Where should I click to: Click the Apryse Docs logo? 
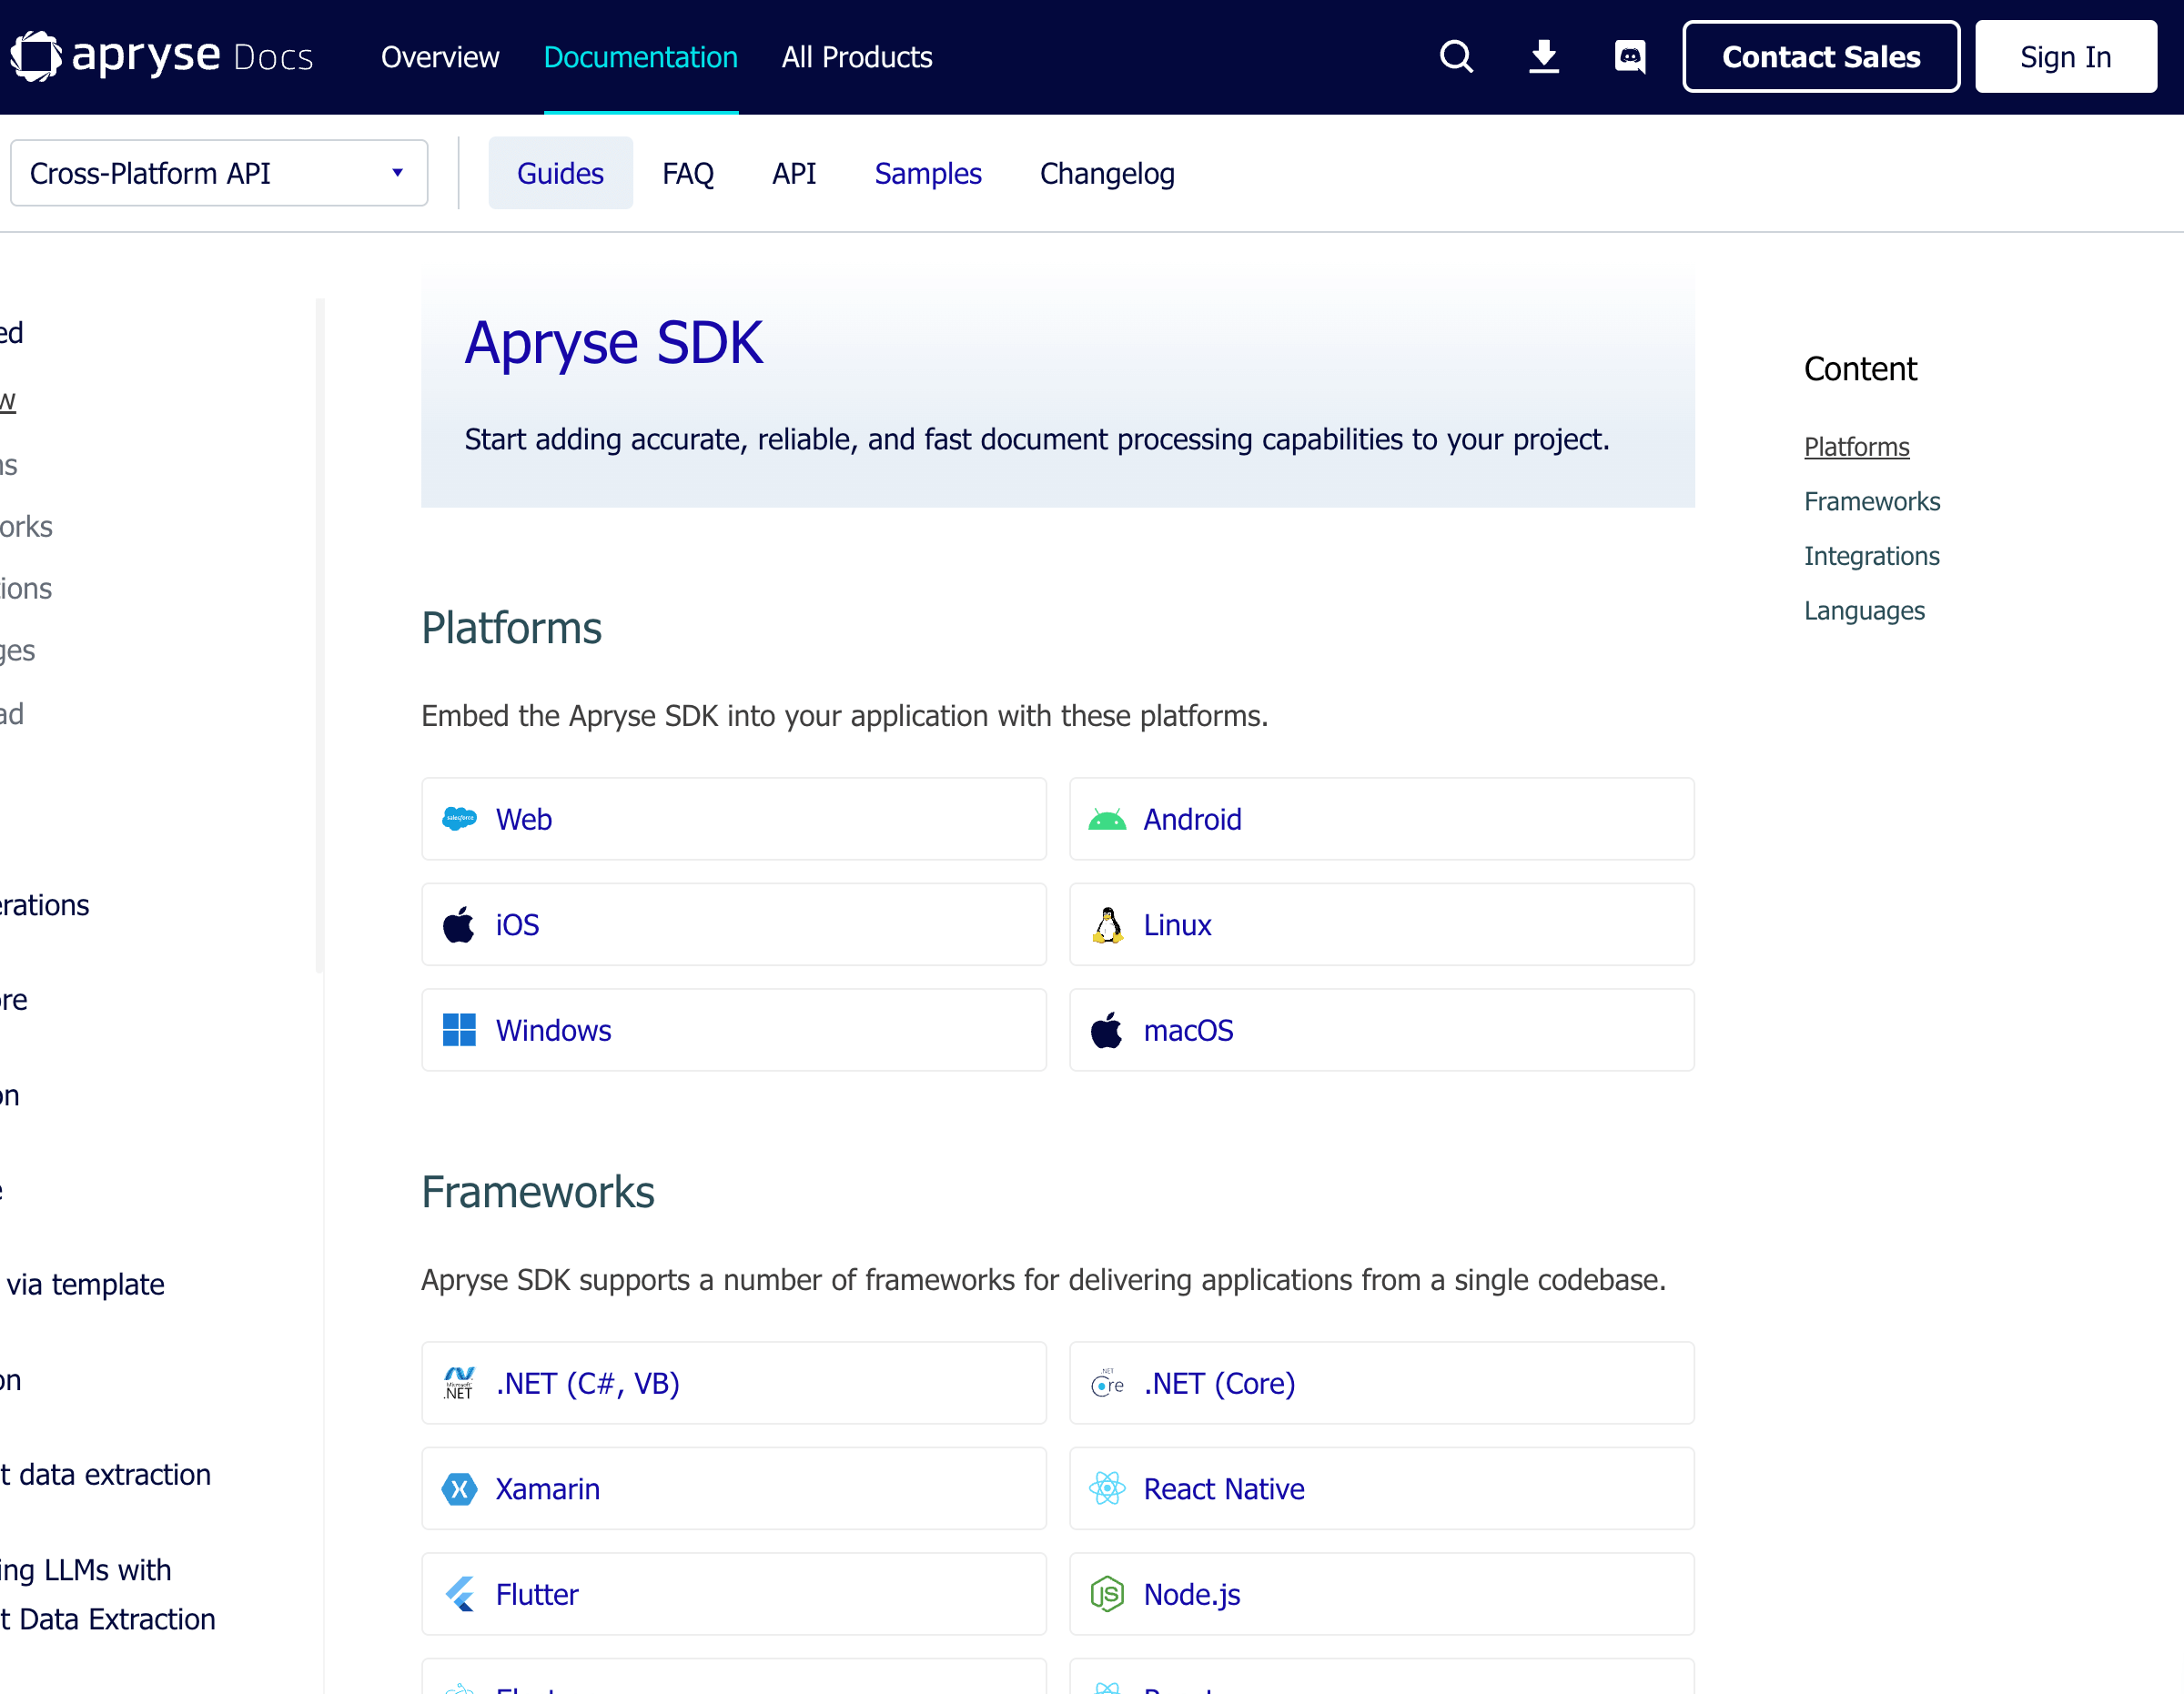162,56
